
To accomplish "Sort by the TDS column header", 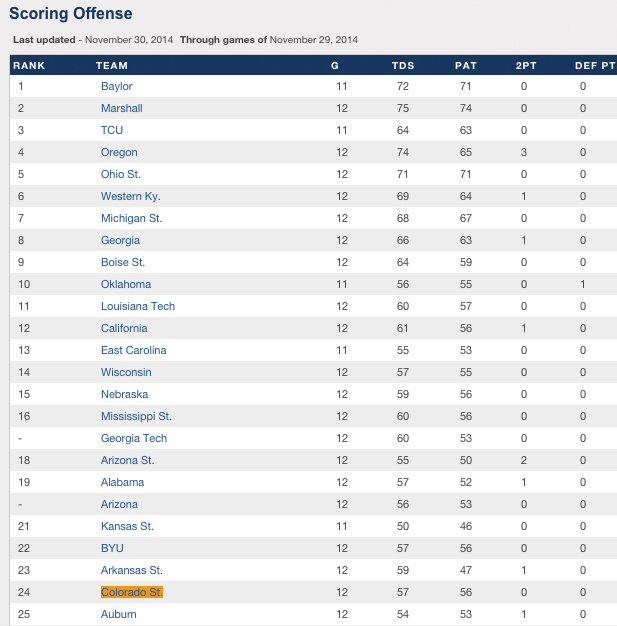I will (403, 65).
